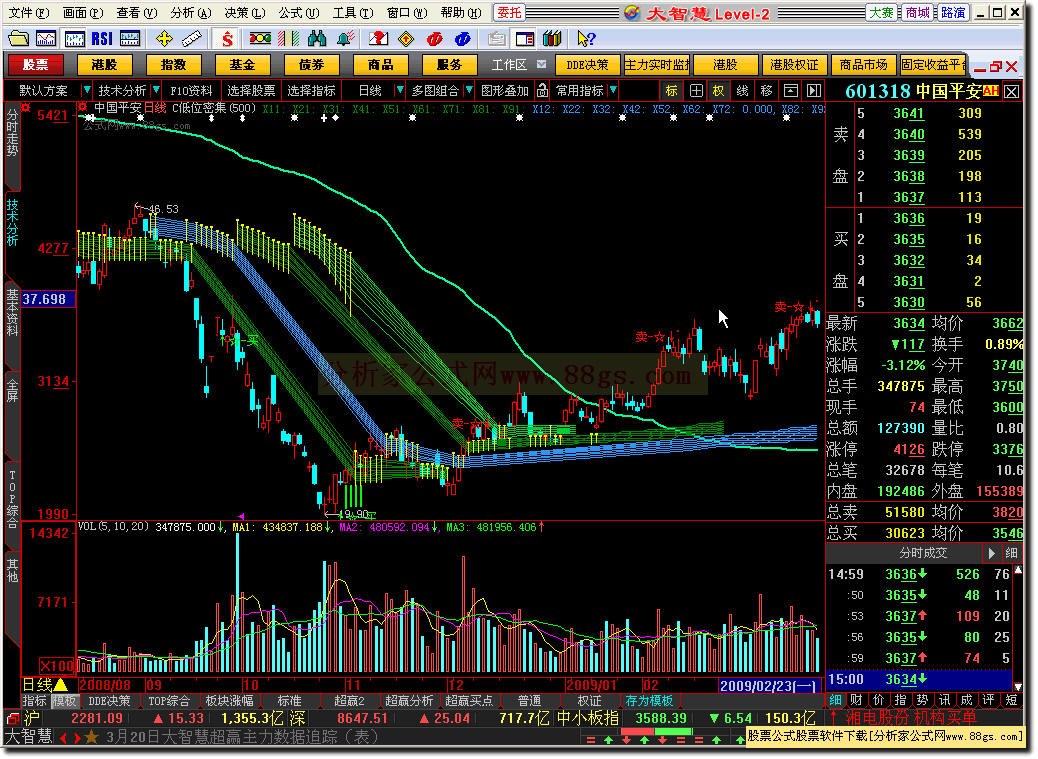Open the 默认方案 dropdown arrow

click(85, 90)
